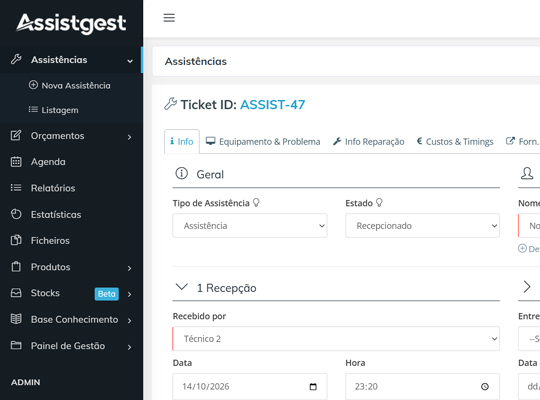Click the edit icon beside Orçamentos
Viewport: 540px width, 400px height.
coord(16,135)
